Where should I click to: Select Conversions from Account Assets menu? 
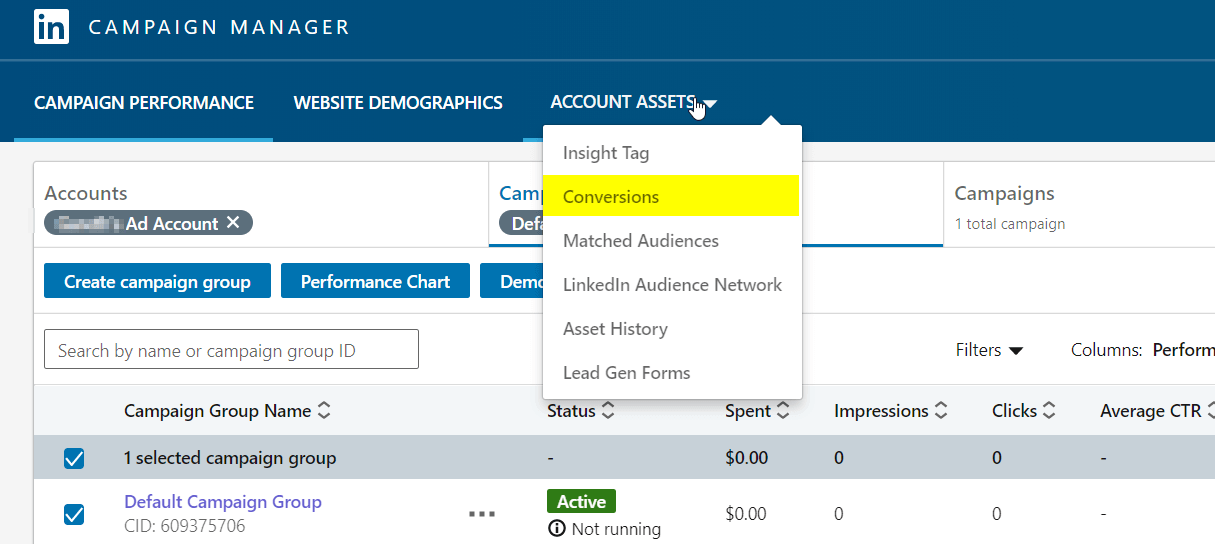[611, 197]
